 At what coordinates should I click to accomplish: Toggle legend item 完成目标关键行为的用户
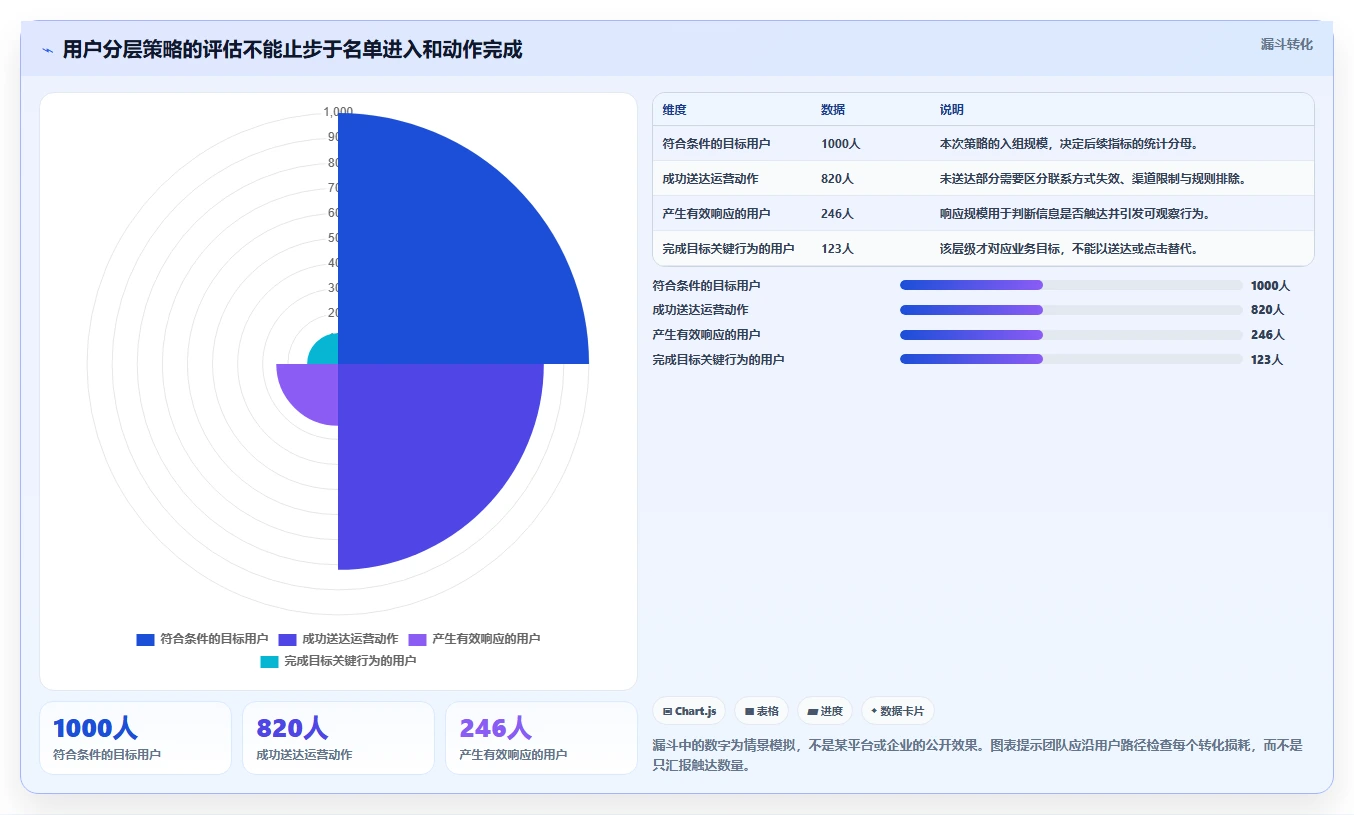pos(338,661)
